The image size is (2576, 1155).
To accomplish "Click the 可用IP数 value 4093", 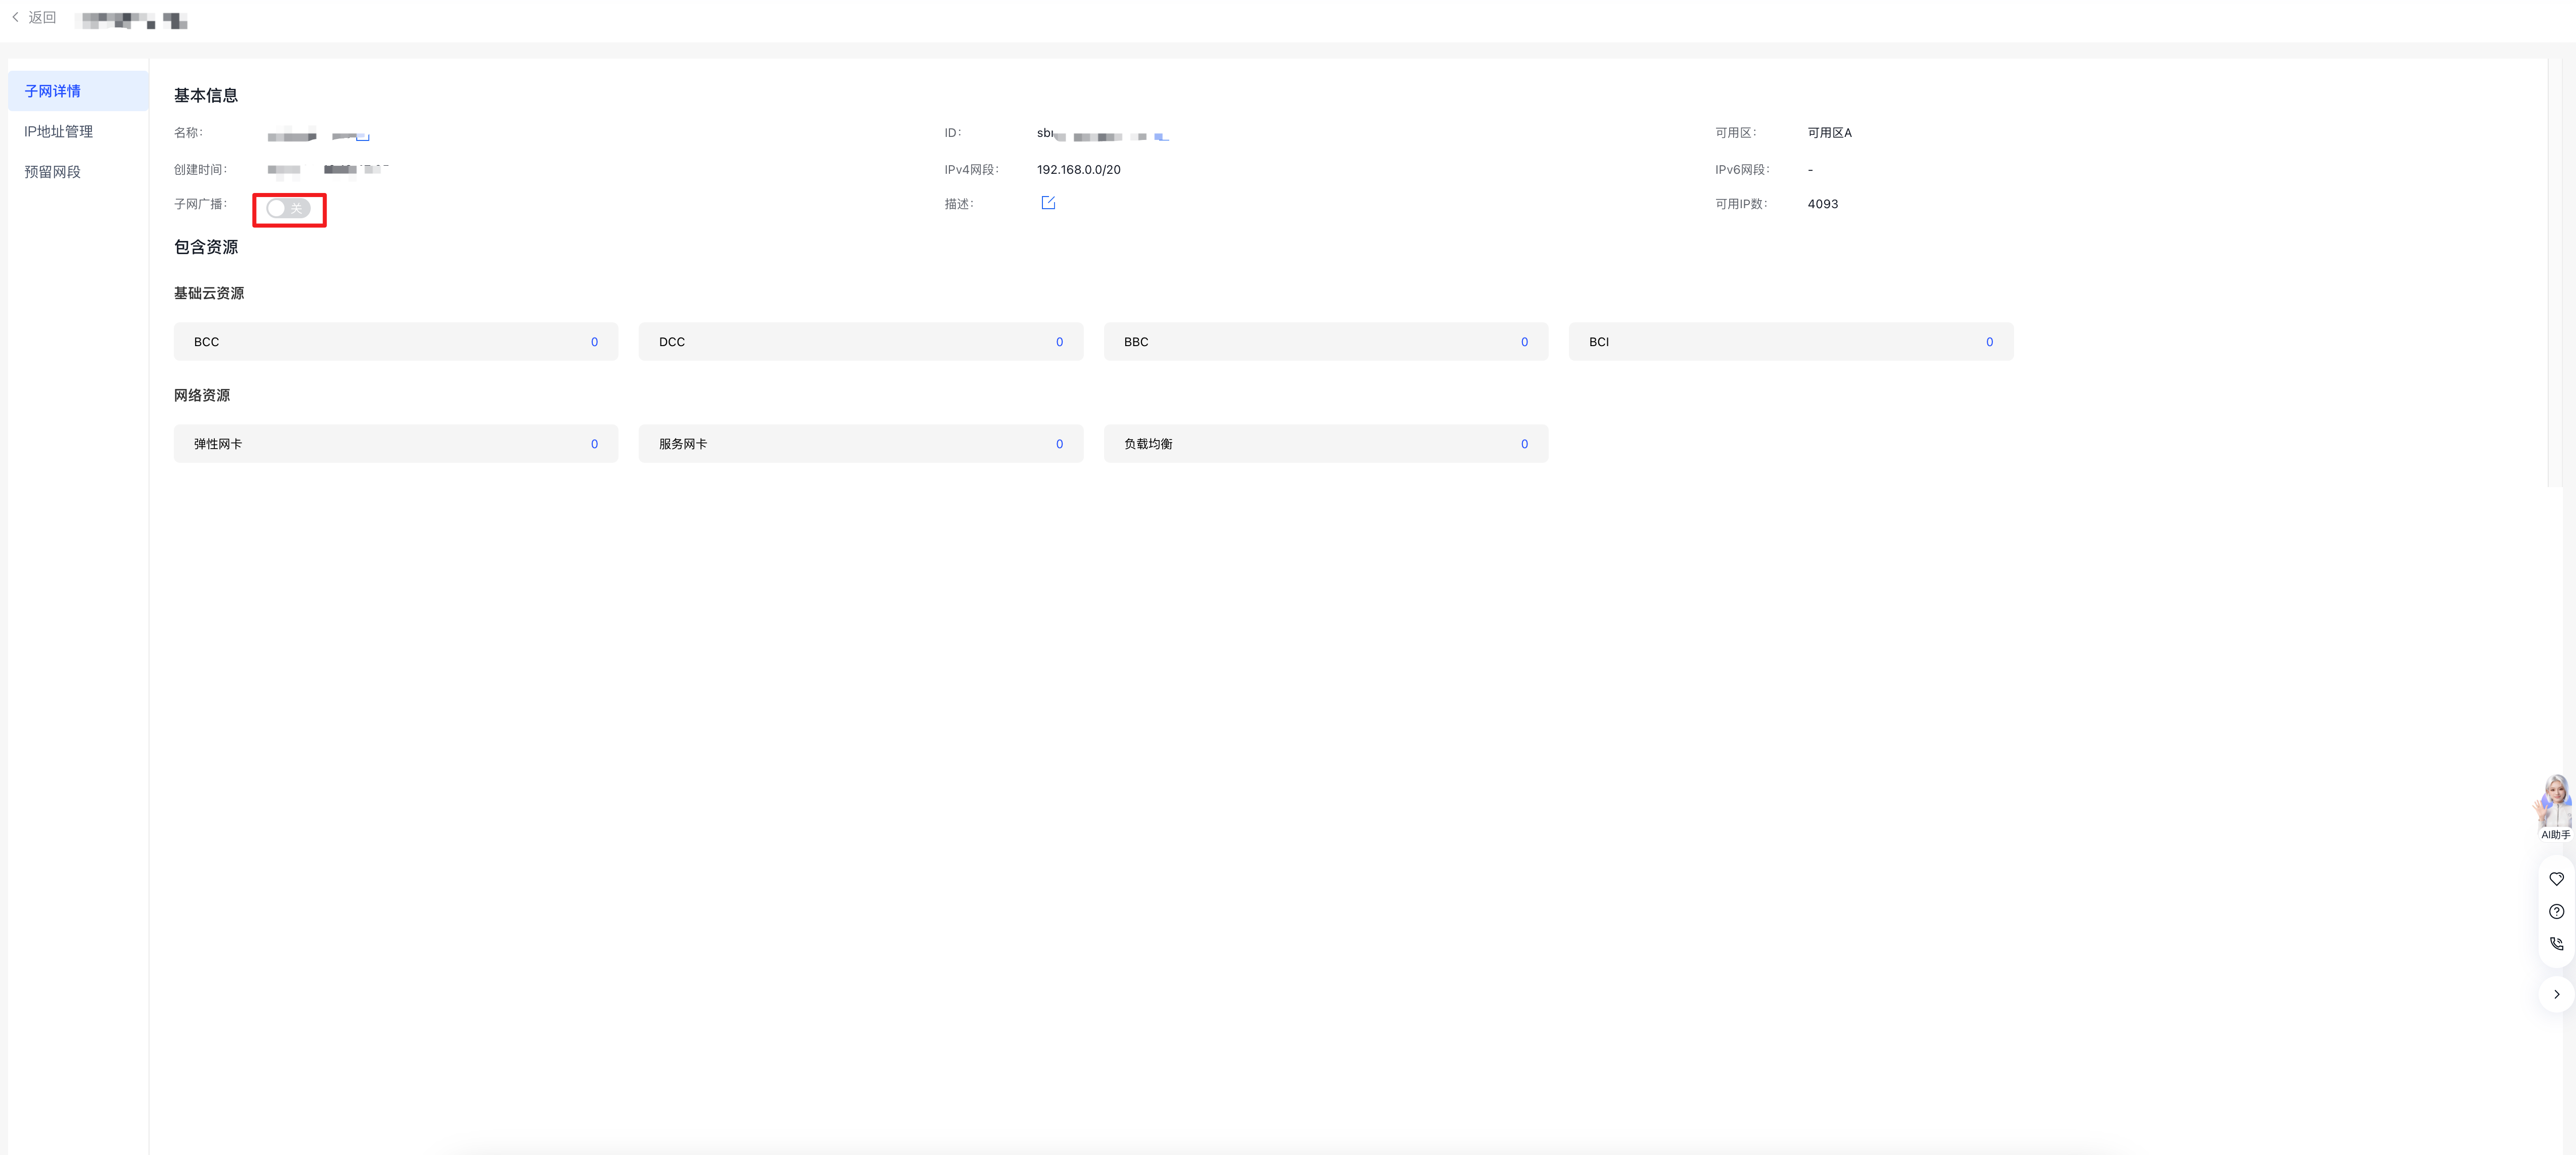I will 1822,204.
